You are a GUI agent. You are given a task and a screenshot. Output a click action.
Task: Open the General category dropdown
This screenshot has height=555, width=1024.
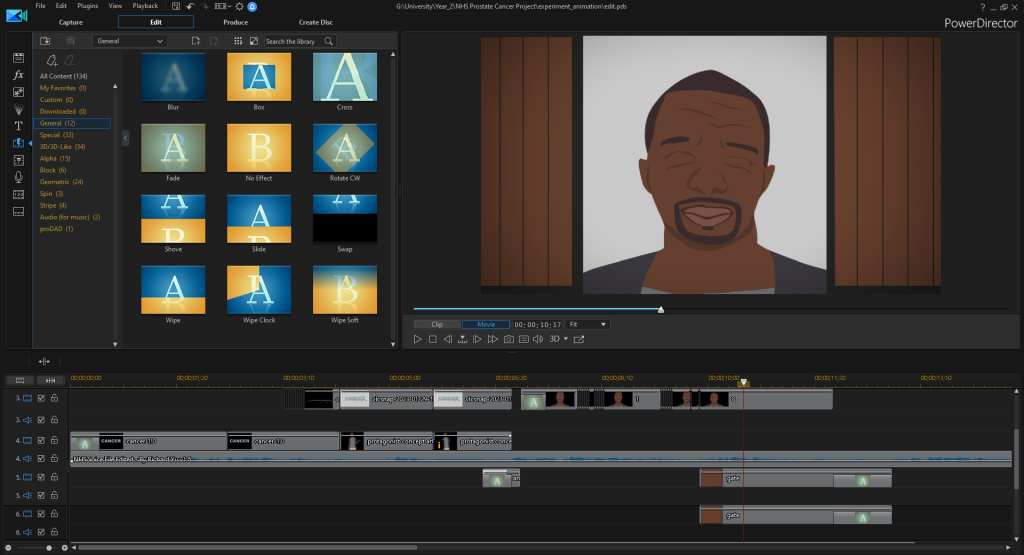coord(129,41)
